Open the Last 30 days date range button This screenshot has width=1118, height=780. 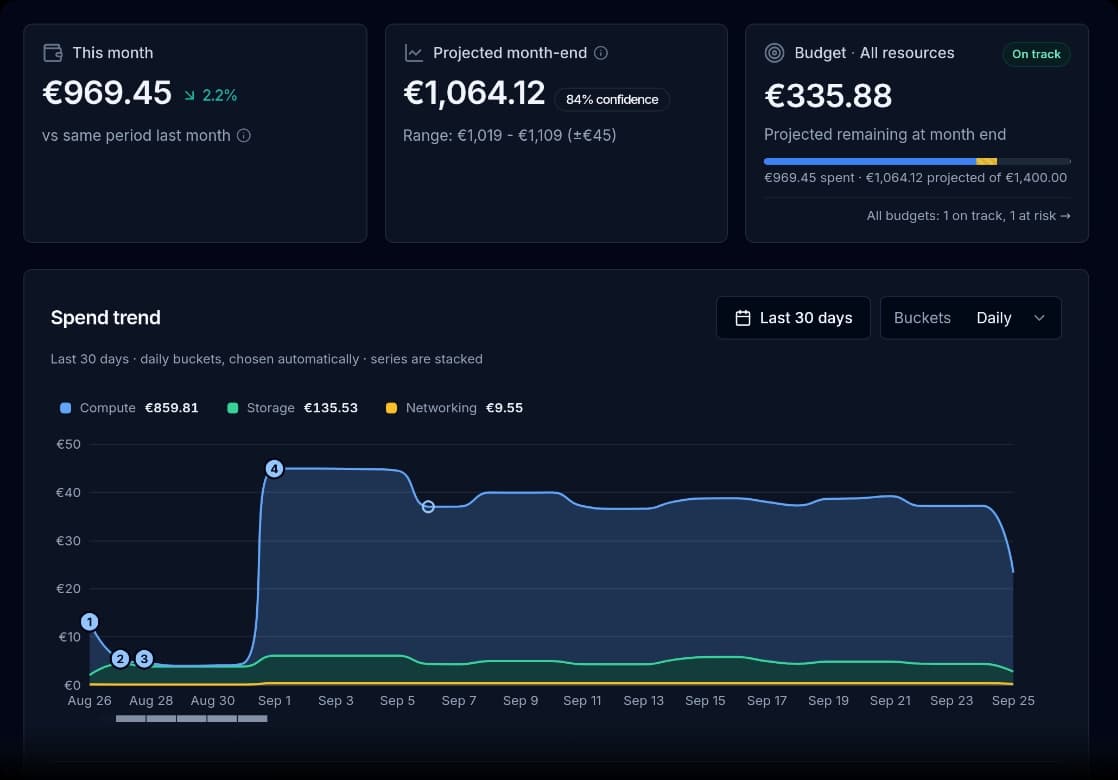793,318
